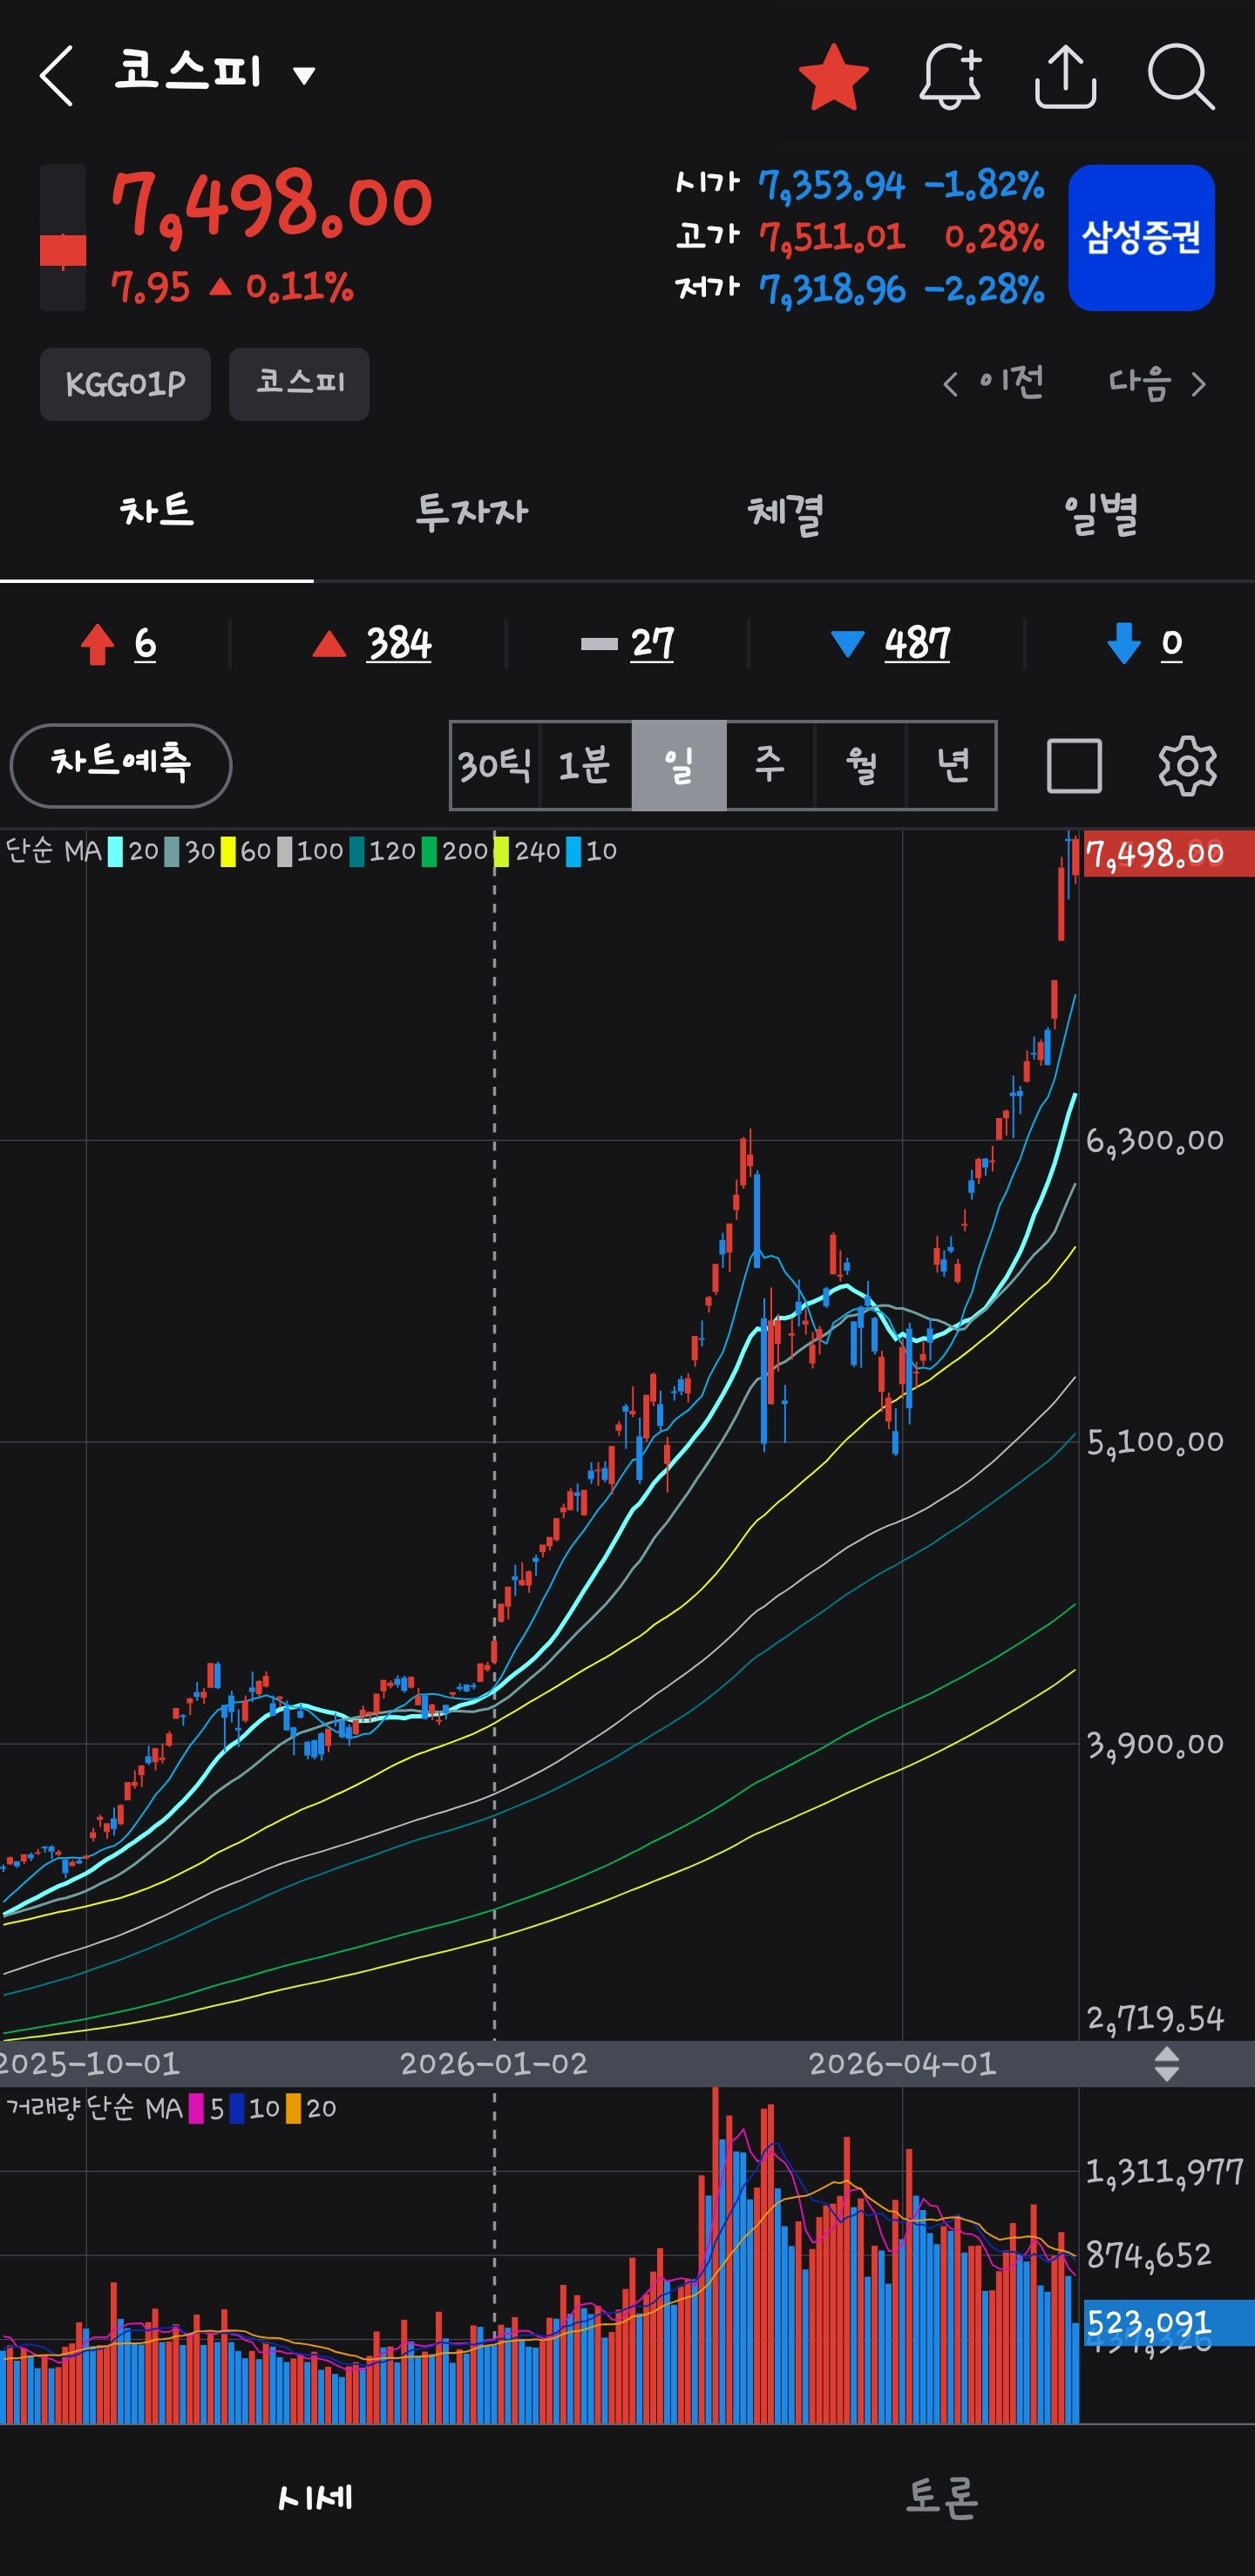Tap the back arrow icon
The image size is (1255, 2576).
(x=57, y=76)
